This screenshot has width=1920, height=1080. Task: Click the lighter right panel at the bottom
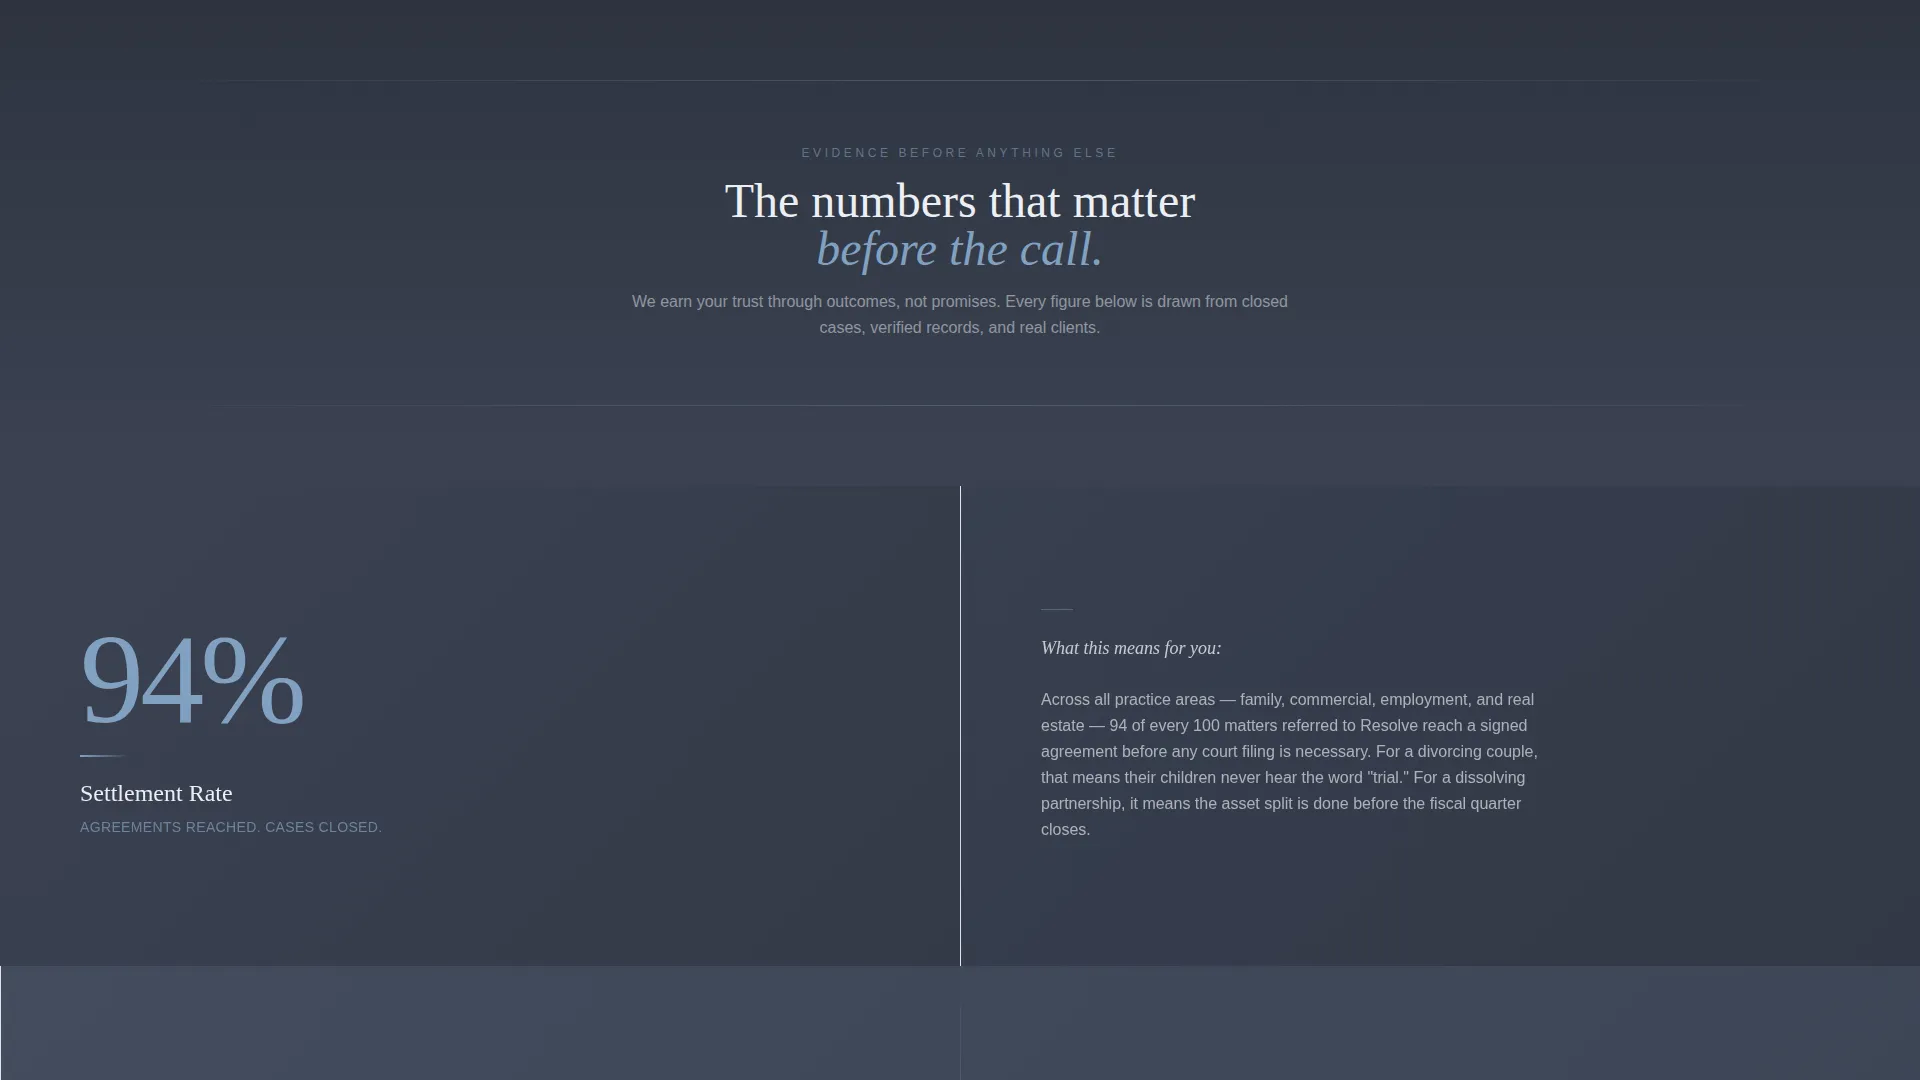pos(1440,1023)
